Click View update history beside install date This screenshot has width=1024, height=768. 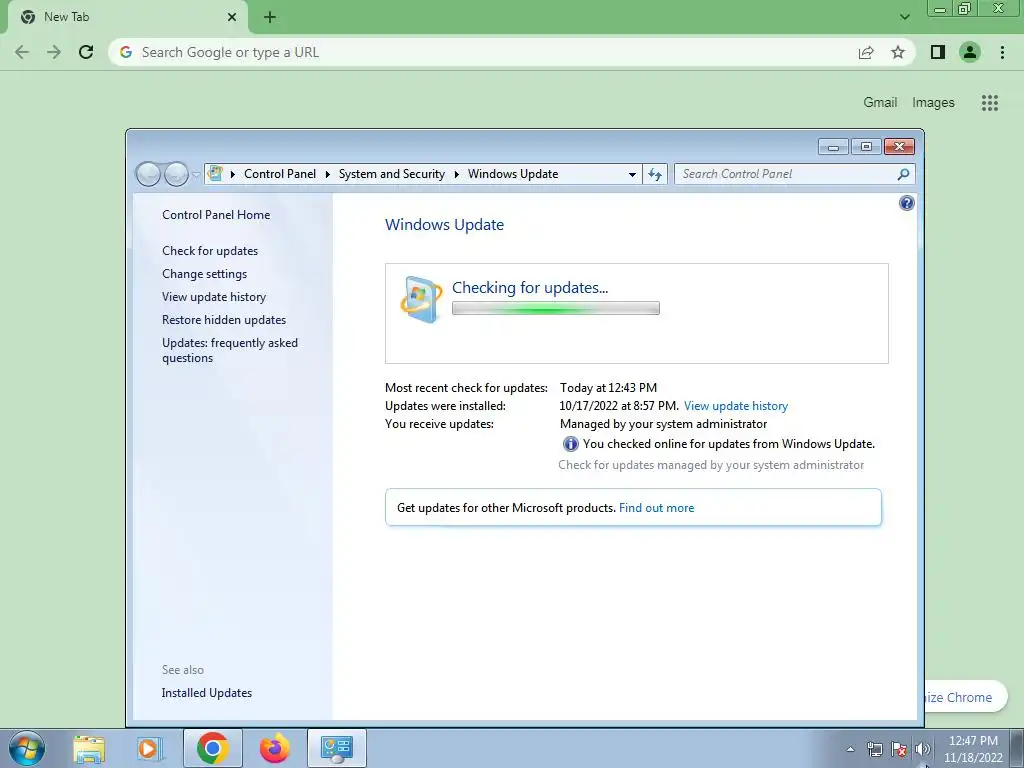click(736, 406)
